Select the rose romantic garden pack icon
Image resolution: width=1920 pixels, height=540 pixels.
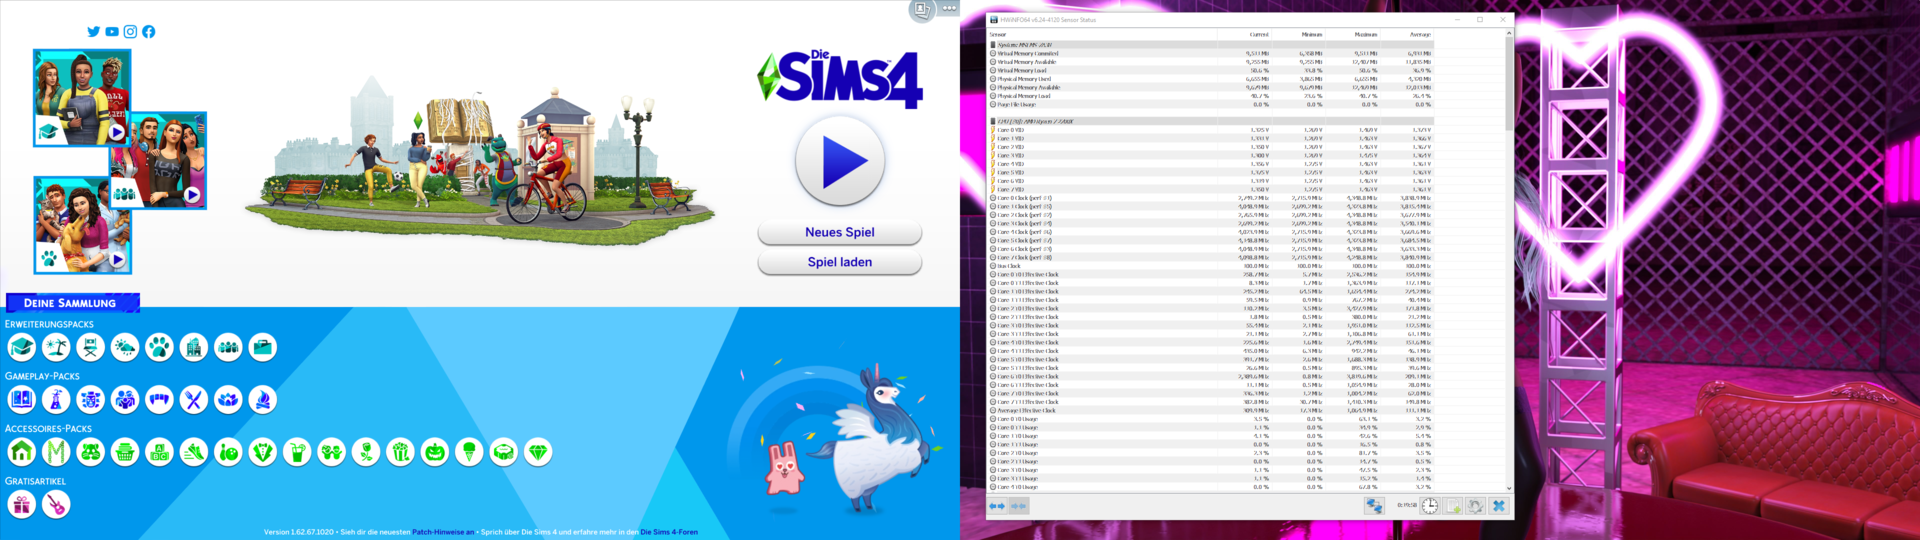coord(366,452)
